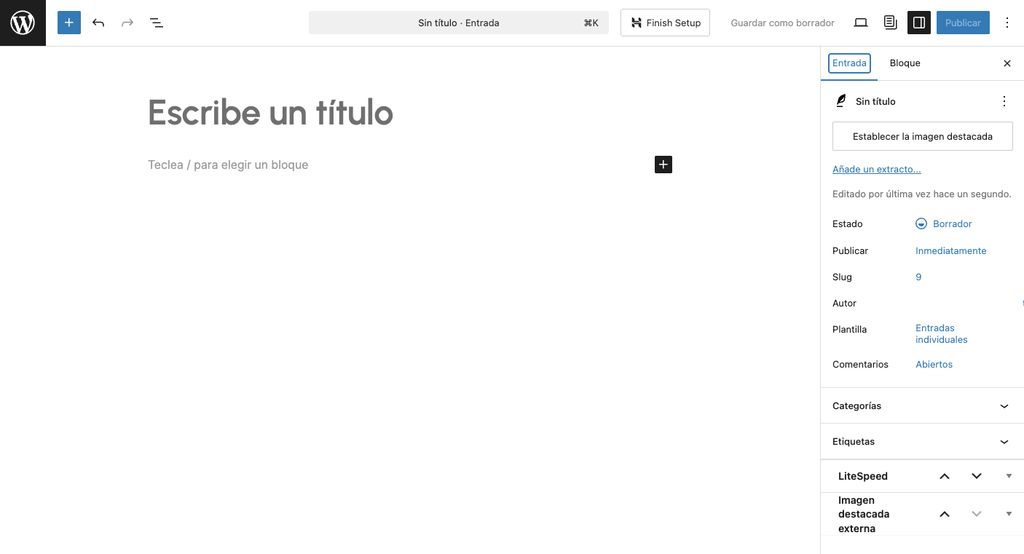Image resolution: width=1024 pixels, height=554 pixels.
Task: Click the Publicar button
Action: (963, 23)
